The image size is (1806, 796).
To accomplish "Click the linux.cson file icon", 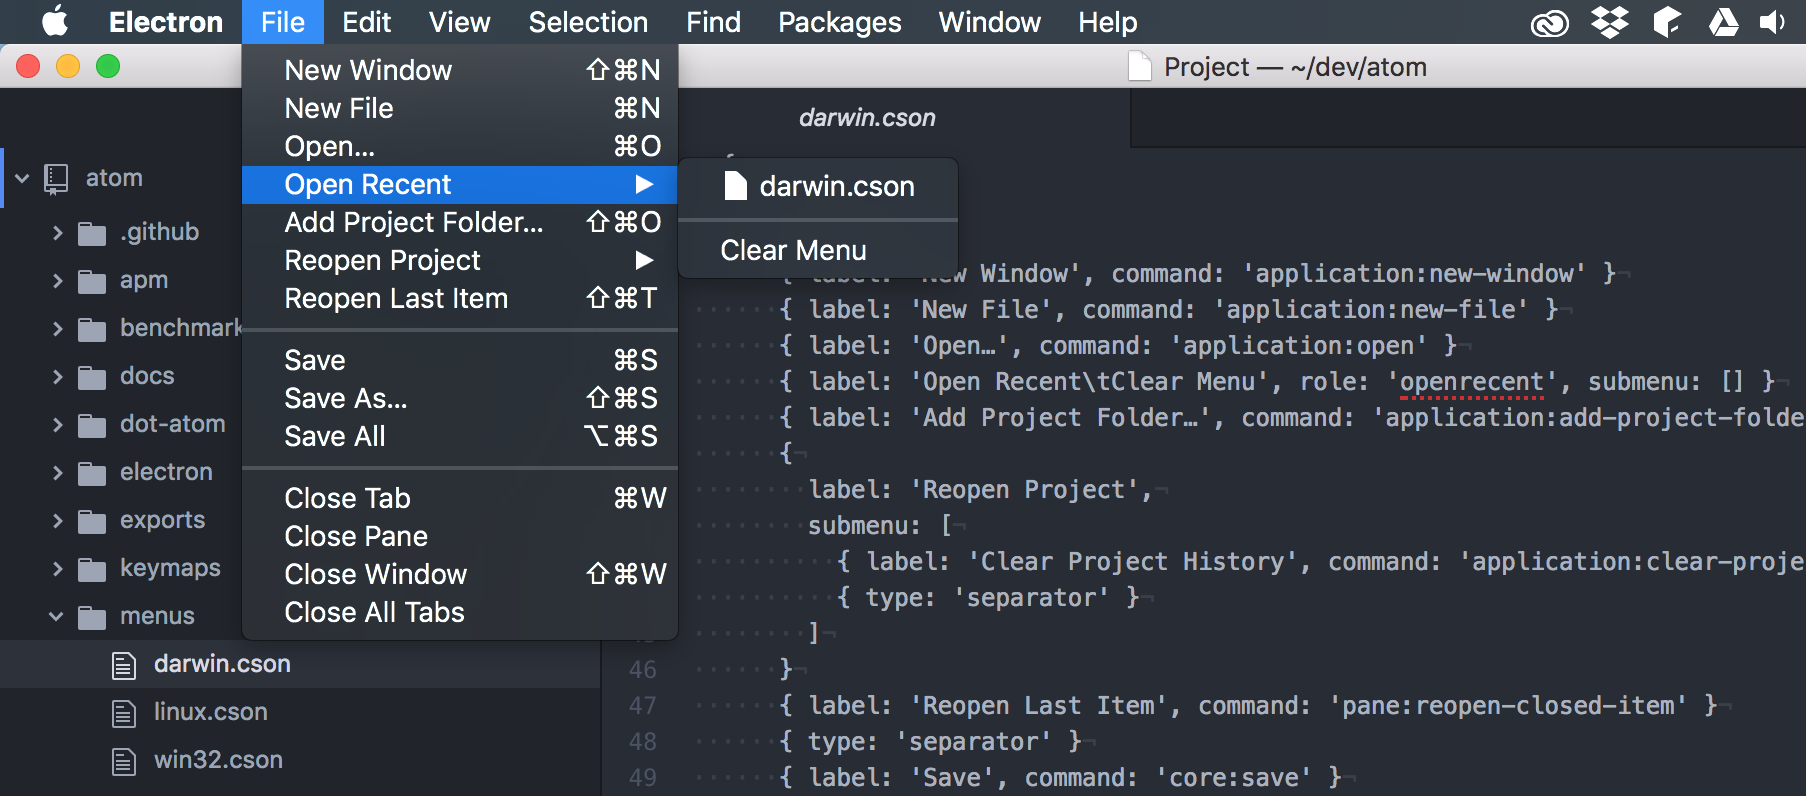I will 124,713.
